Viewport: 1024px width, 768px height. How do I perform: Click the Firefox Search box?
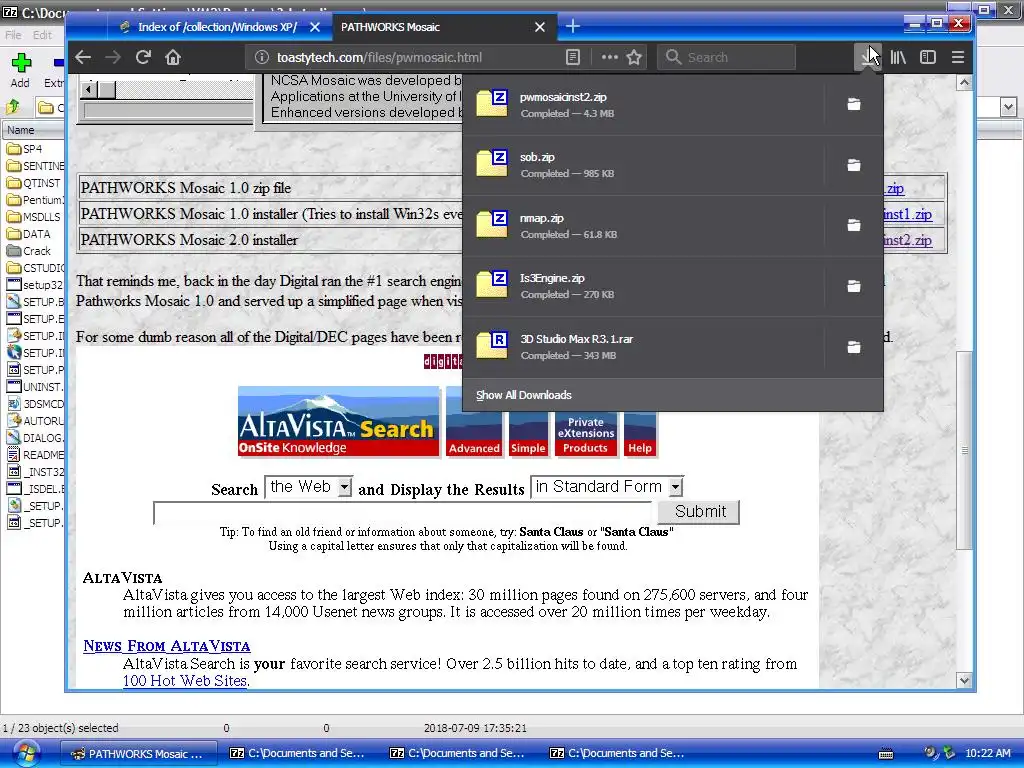pyautogui.click(x=726, y=57)
